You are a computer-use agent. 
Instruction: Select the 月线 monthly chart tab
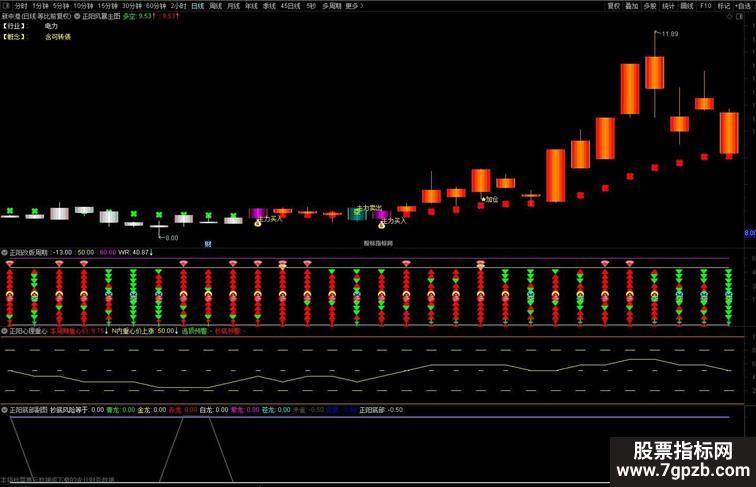click(x=234, y=6)
